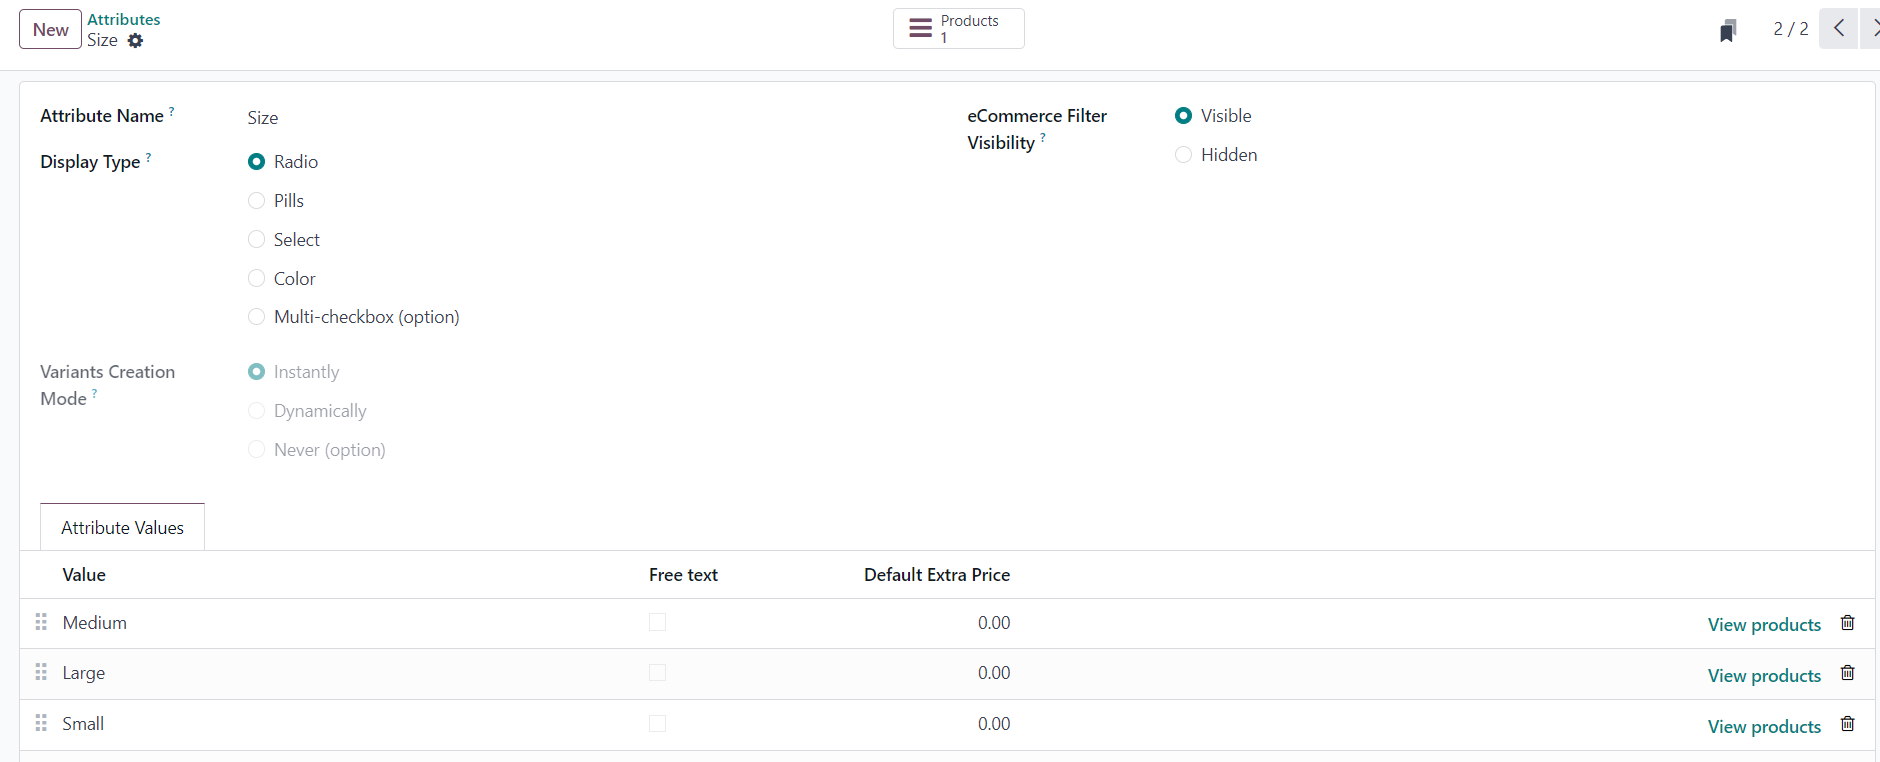This screenshot has height=762, width=1880.
Task: Click the Default Extra Price of Small
Action: pyautogui.click(x=993, y=724)
